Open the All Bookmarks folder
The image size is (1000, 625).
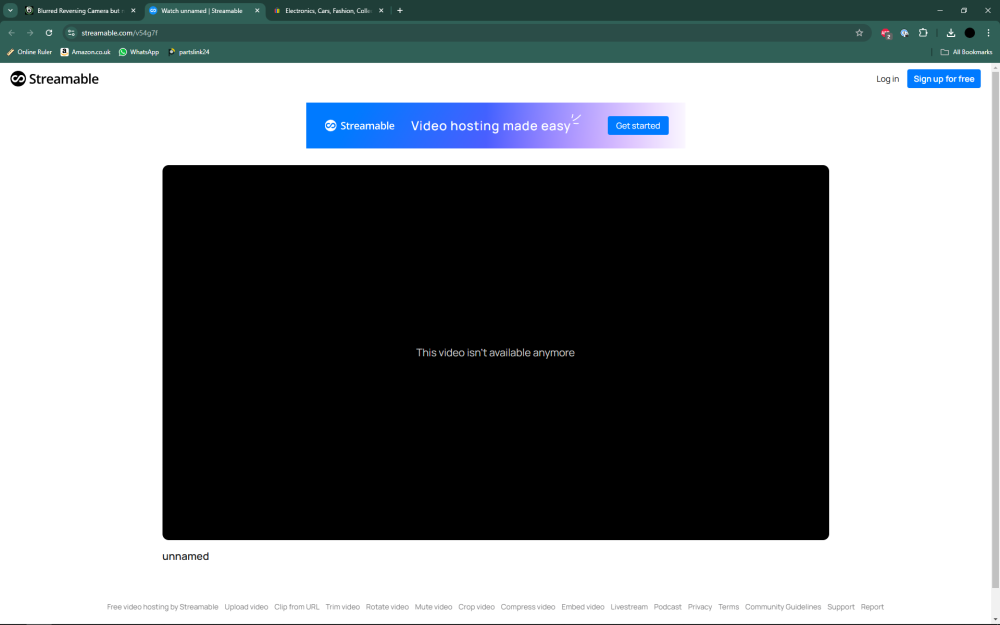coord(966,52)
